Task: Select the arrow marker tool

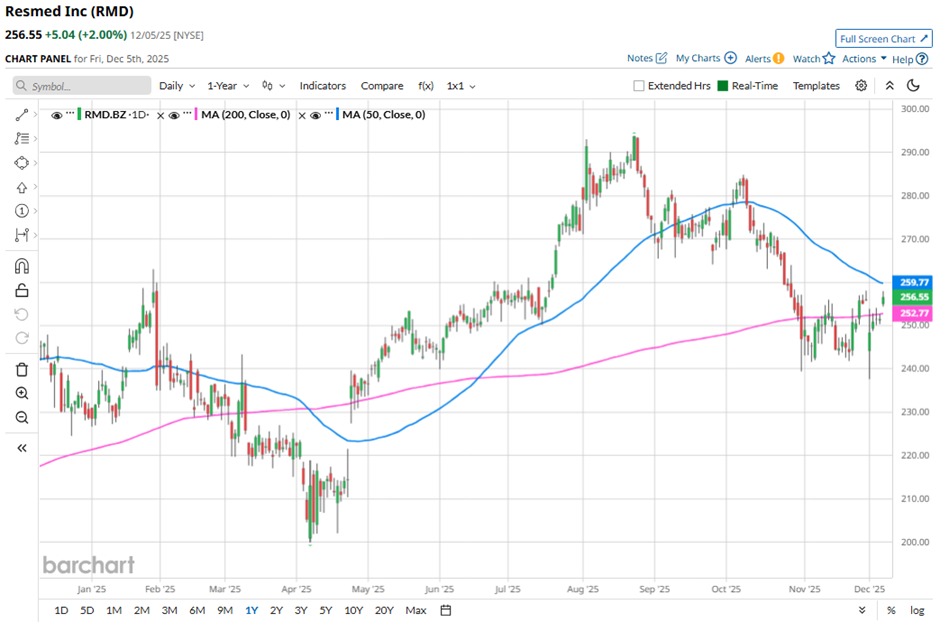Action: (x=22, y=187)
